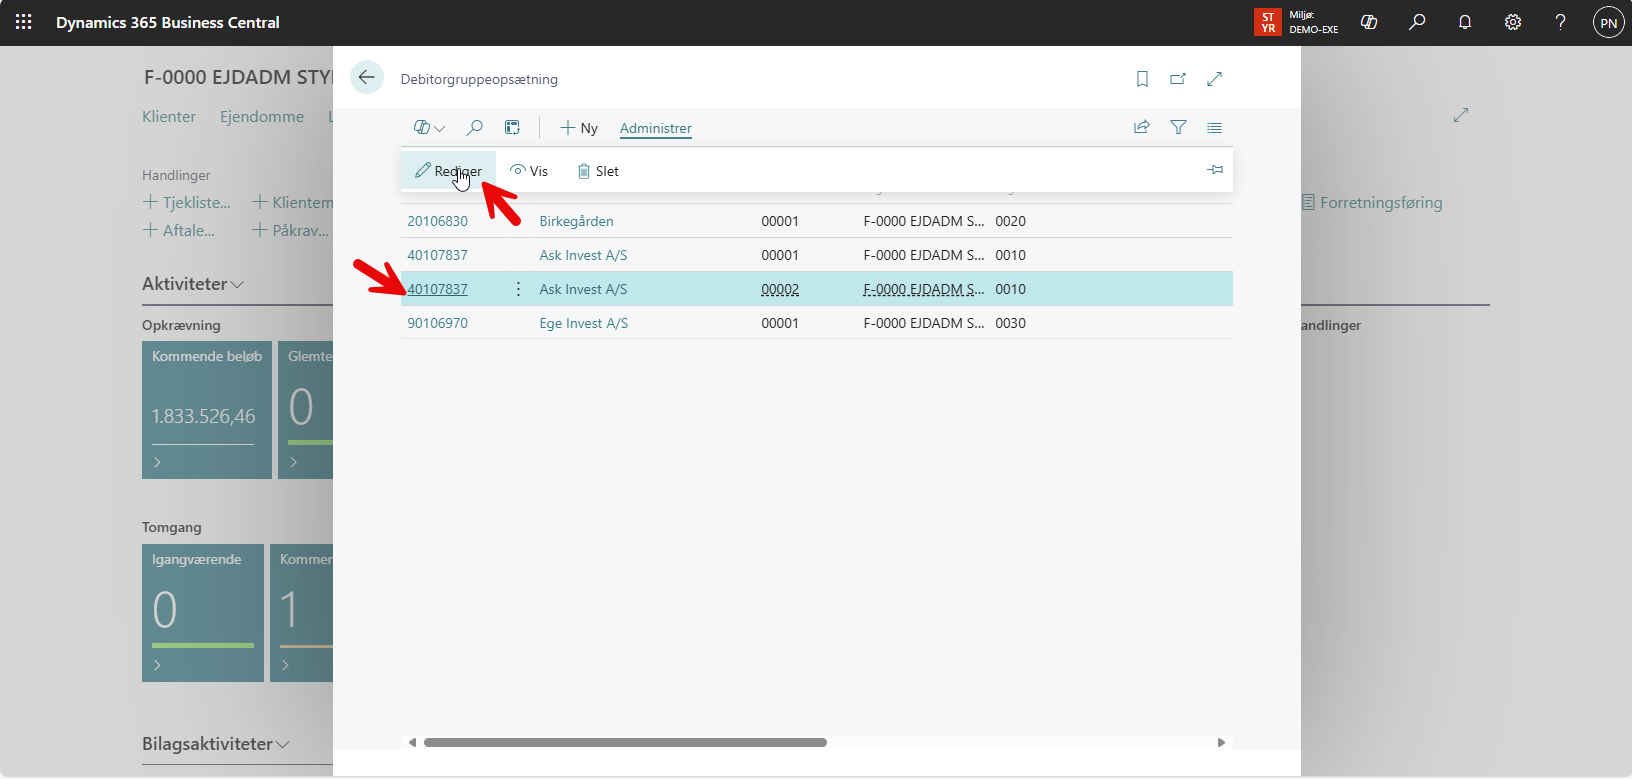Open Klienter menu in background page

click(169, 116)
